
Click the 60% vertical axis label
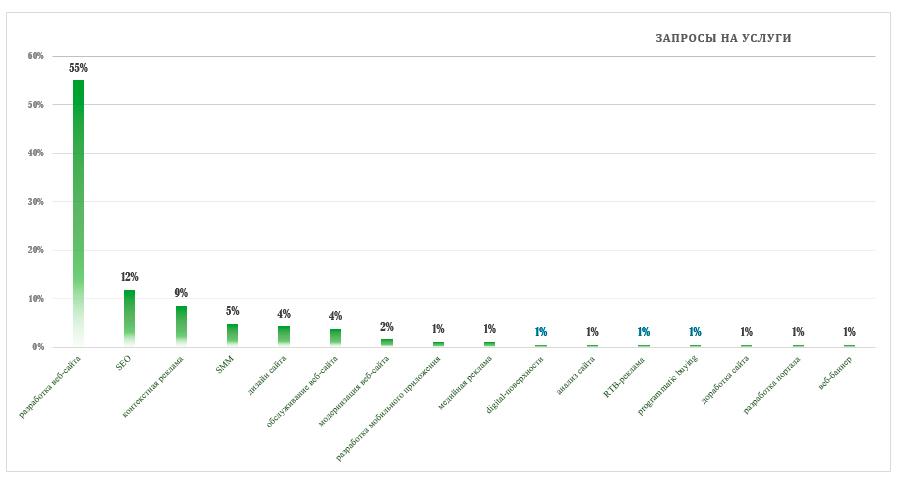36,56
